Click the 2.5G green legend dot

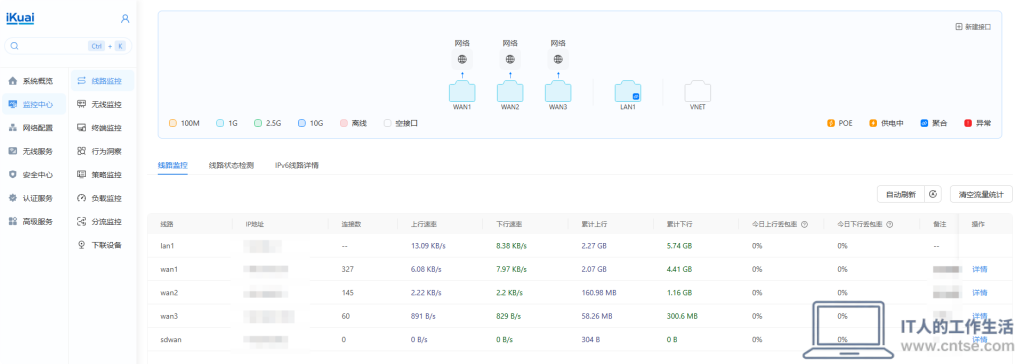[x=258, y=123]
